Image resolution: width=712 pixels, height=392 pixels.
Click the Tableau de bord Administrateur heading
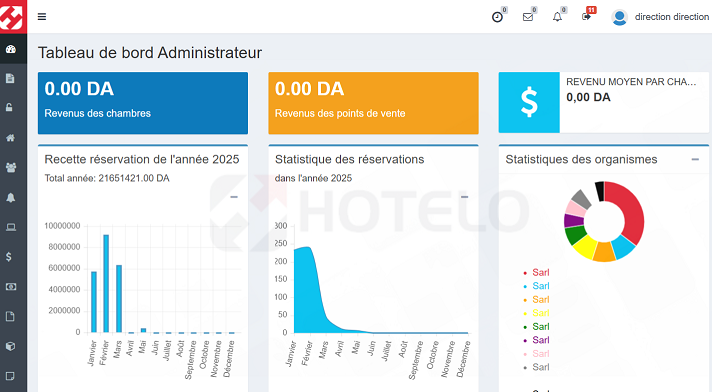tap(150, 53)
